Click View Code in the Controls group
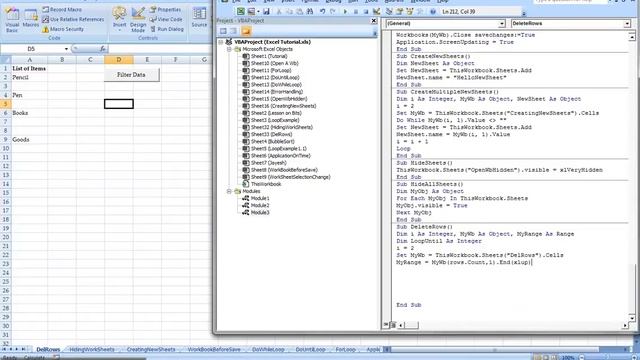This screenshot has width=640, height=360. coord(166,19)
